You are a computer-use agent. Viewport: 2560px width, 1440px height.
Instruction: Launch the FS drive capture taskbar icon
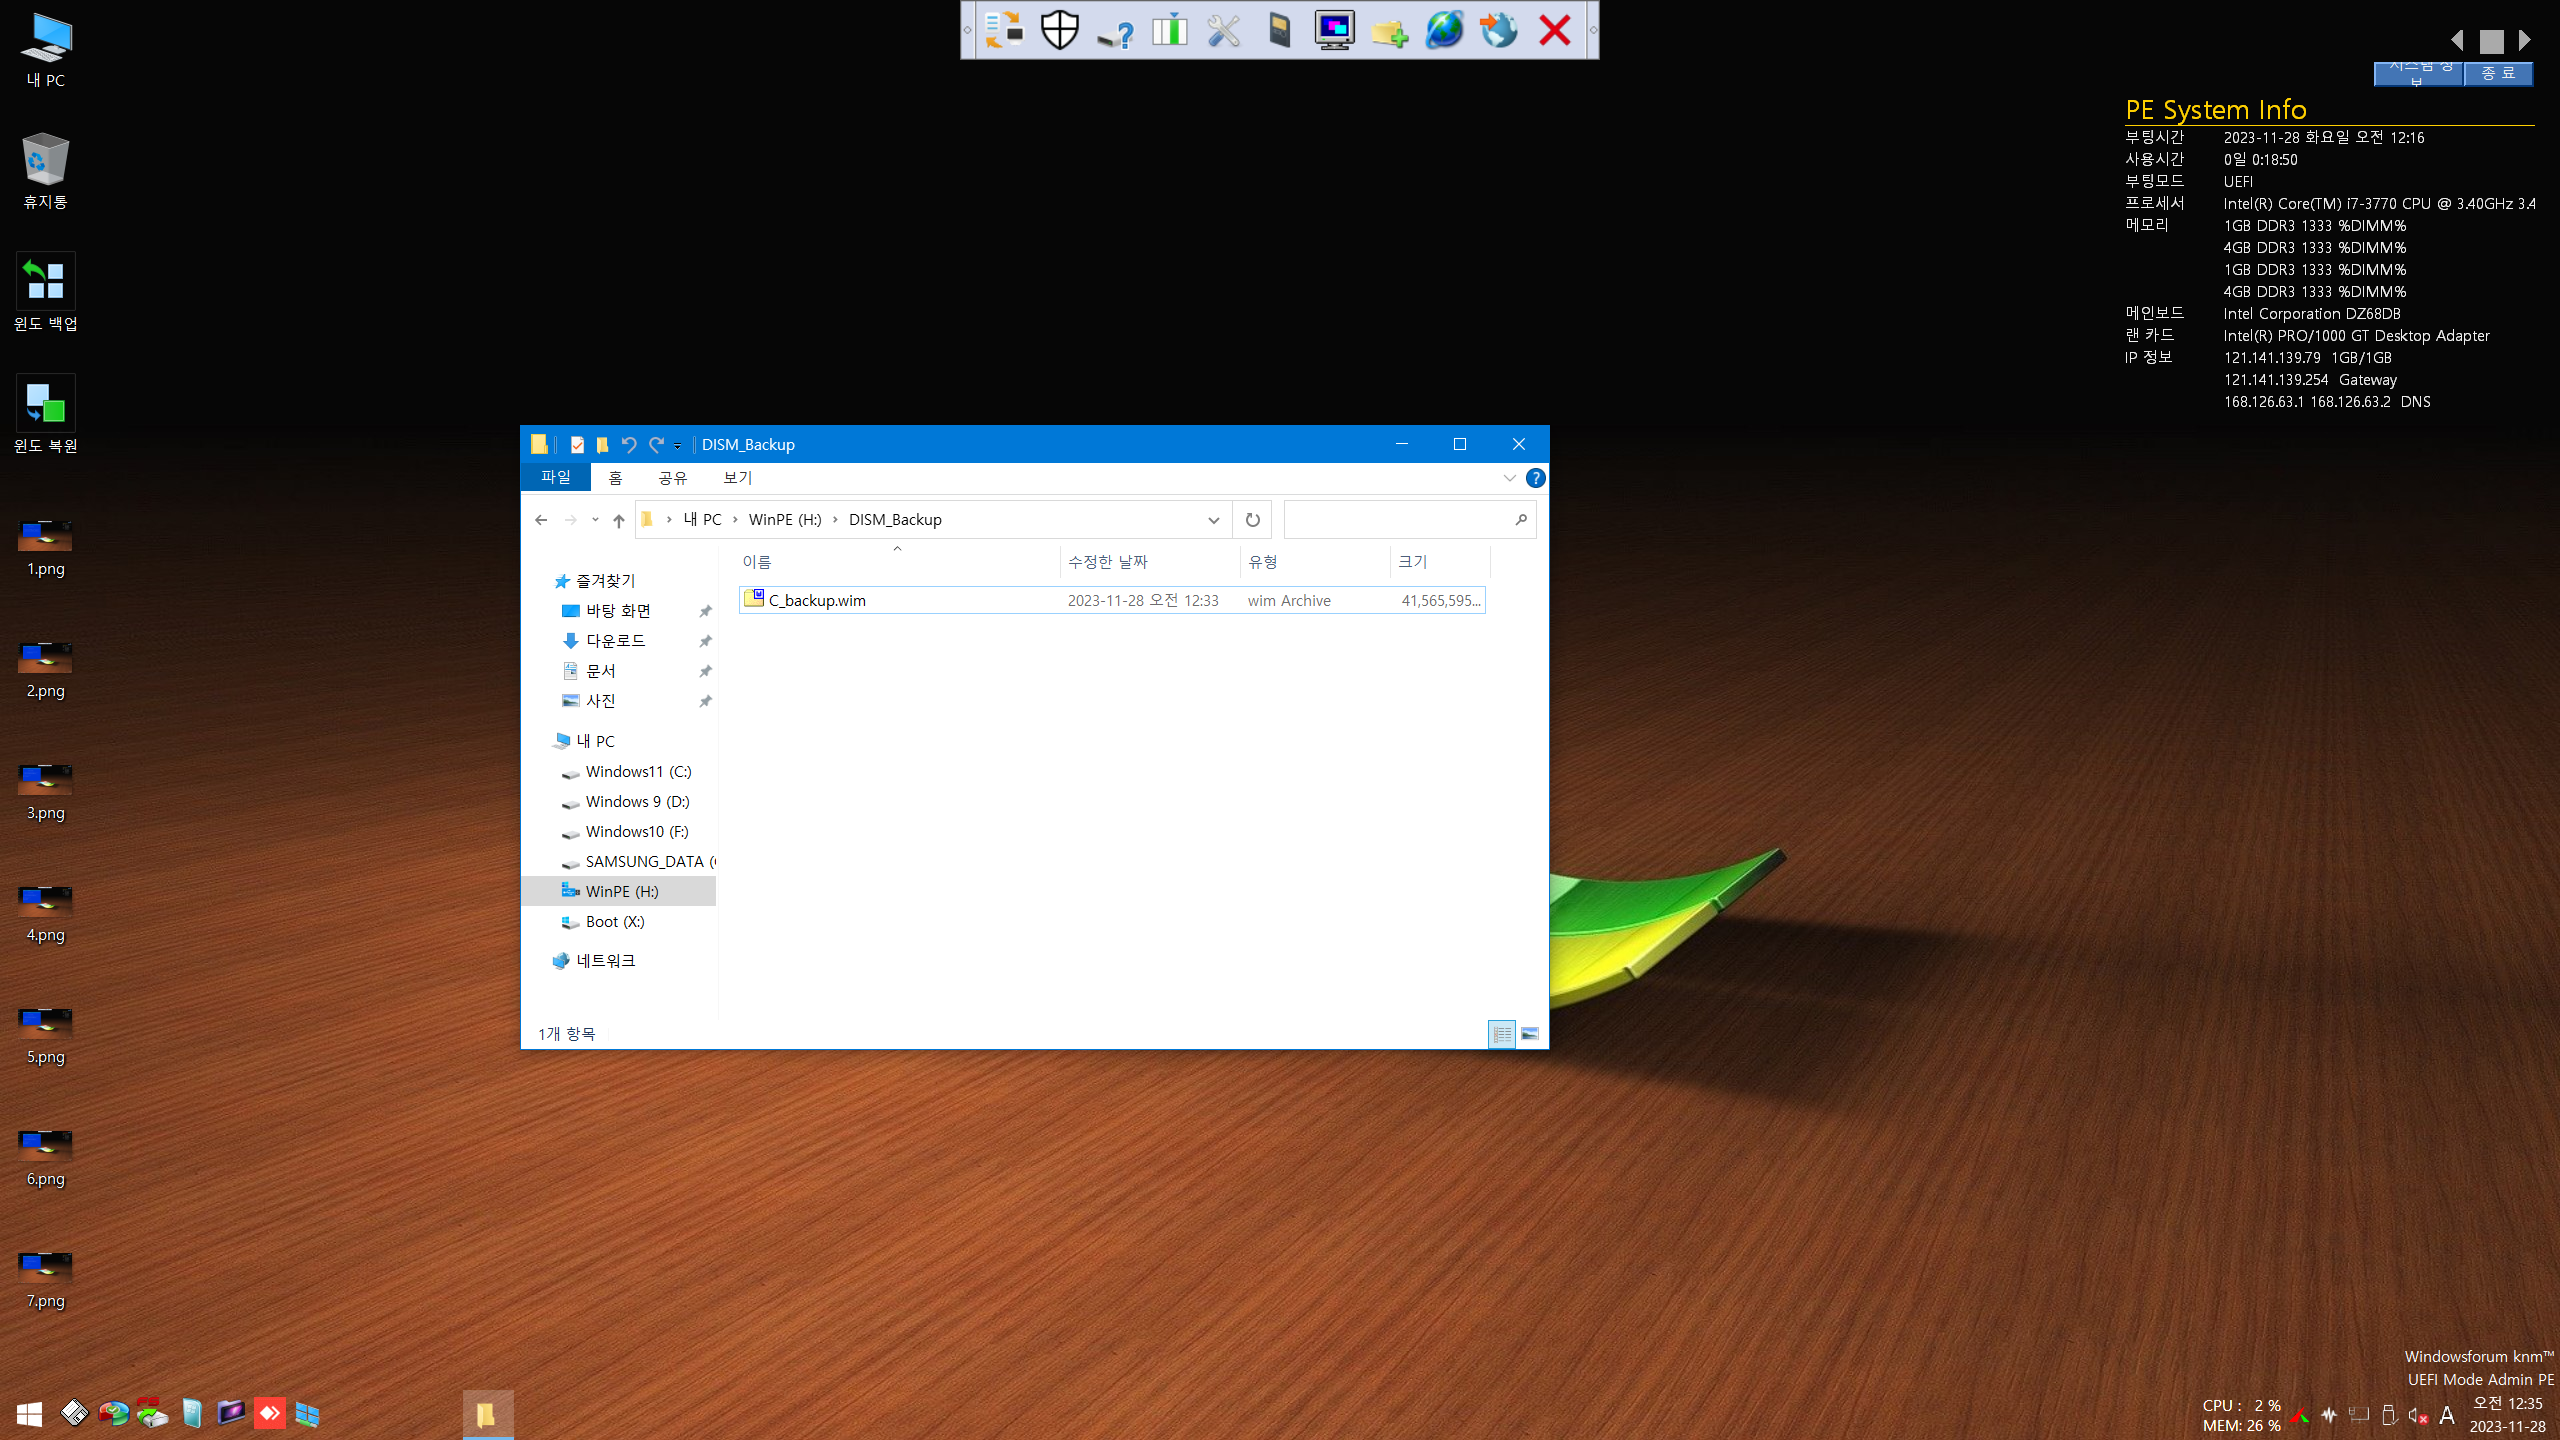coord(152,1413)
